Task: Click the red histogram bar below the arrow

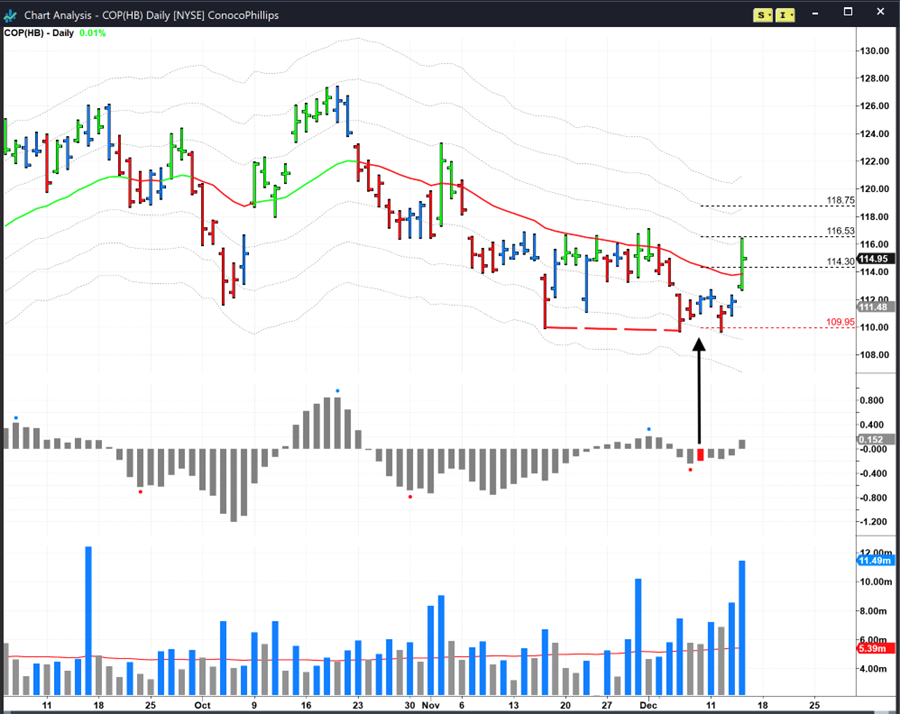Action: 700,455
